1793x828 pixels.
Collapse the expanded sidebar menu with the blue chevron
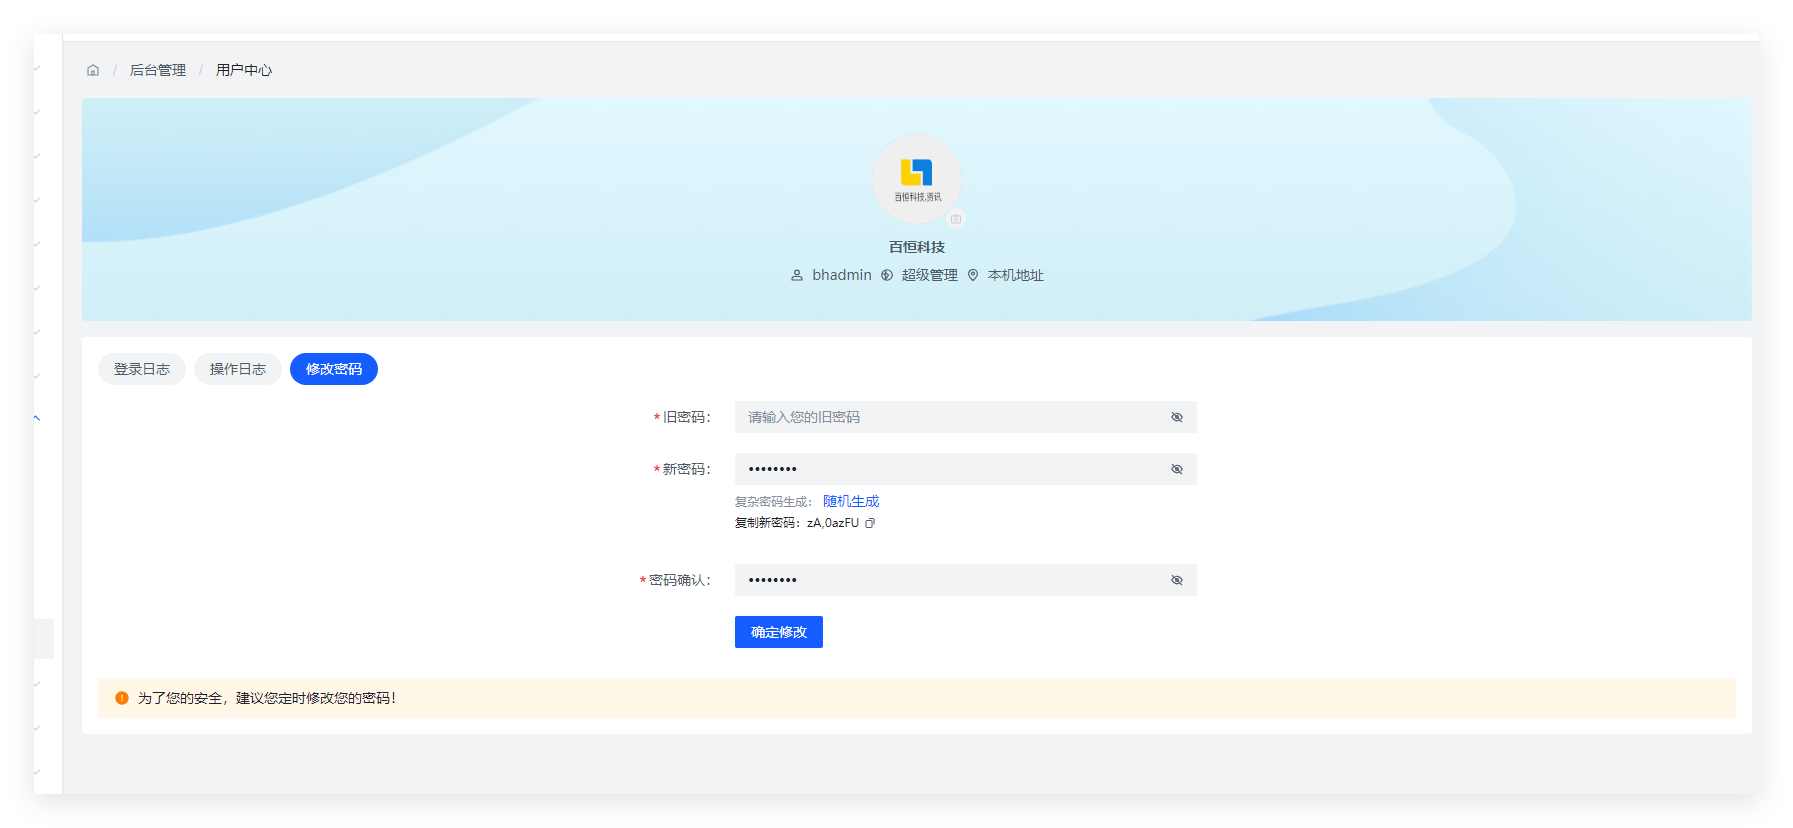pos(37,418)
